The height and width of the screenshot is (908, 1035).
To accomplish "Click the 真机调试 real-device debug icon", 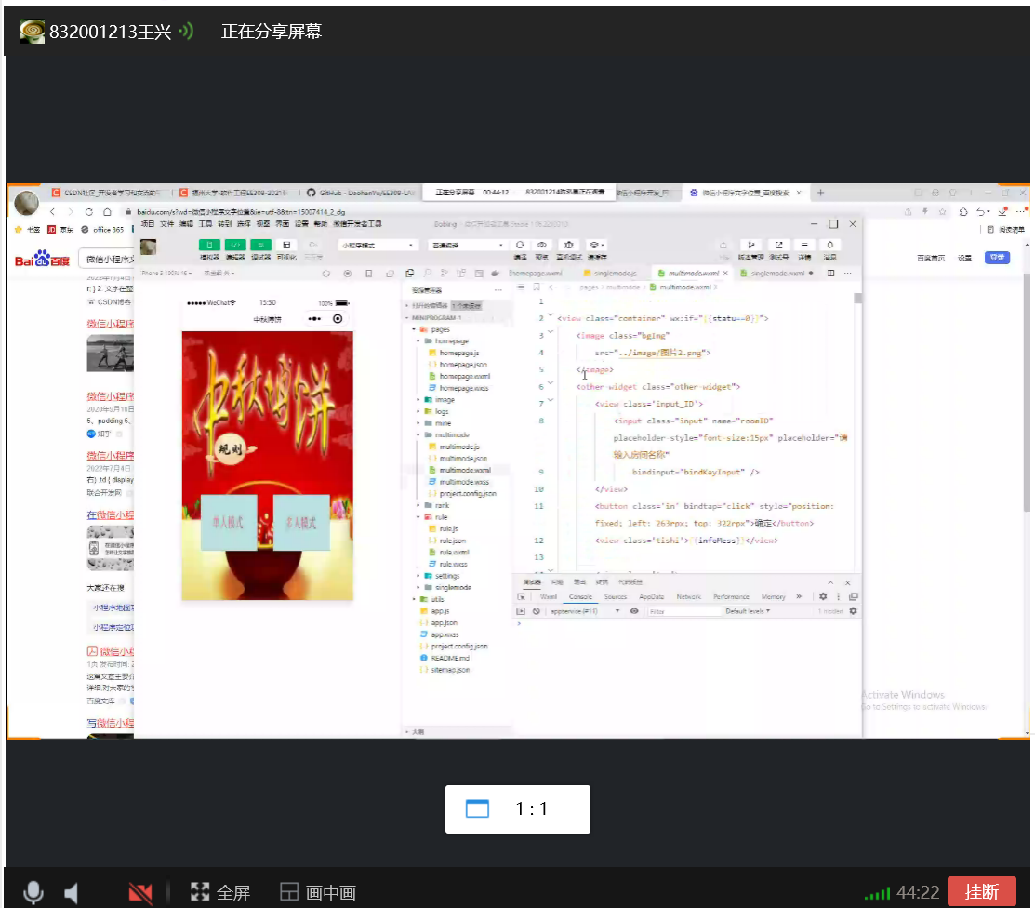I will 568,245.
